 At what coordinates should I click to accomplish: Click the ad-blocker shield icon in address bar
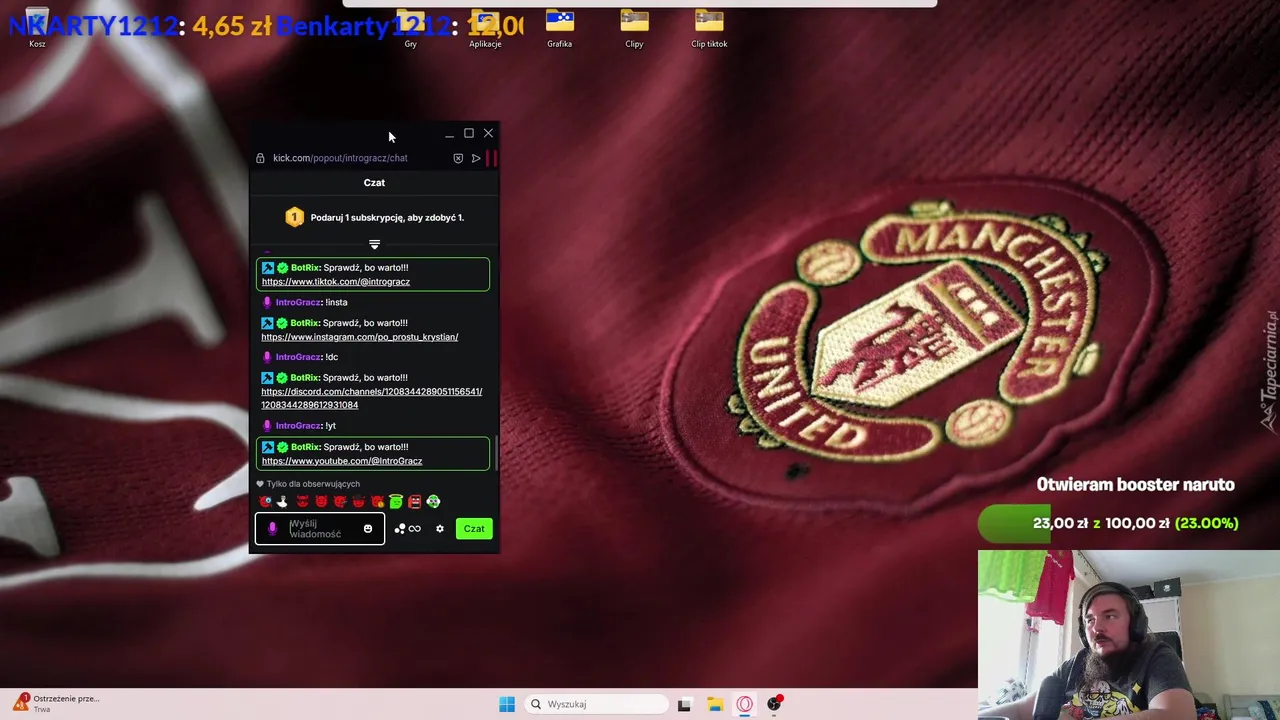coord(458,158)
